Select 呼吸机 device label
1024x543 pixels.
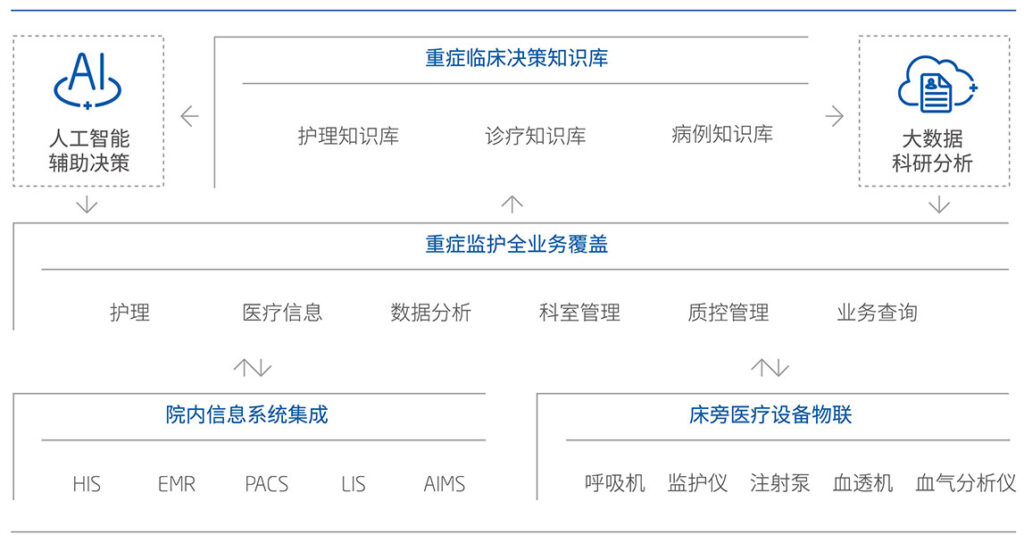(x=615, y=484)
